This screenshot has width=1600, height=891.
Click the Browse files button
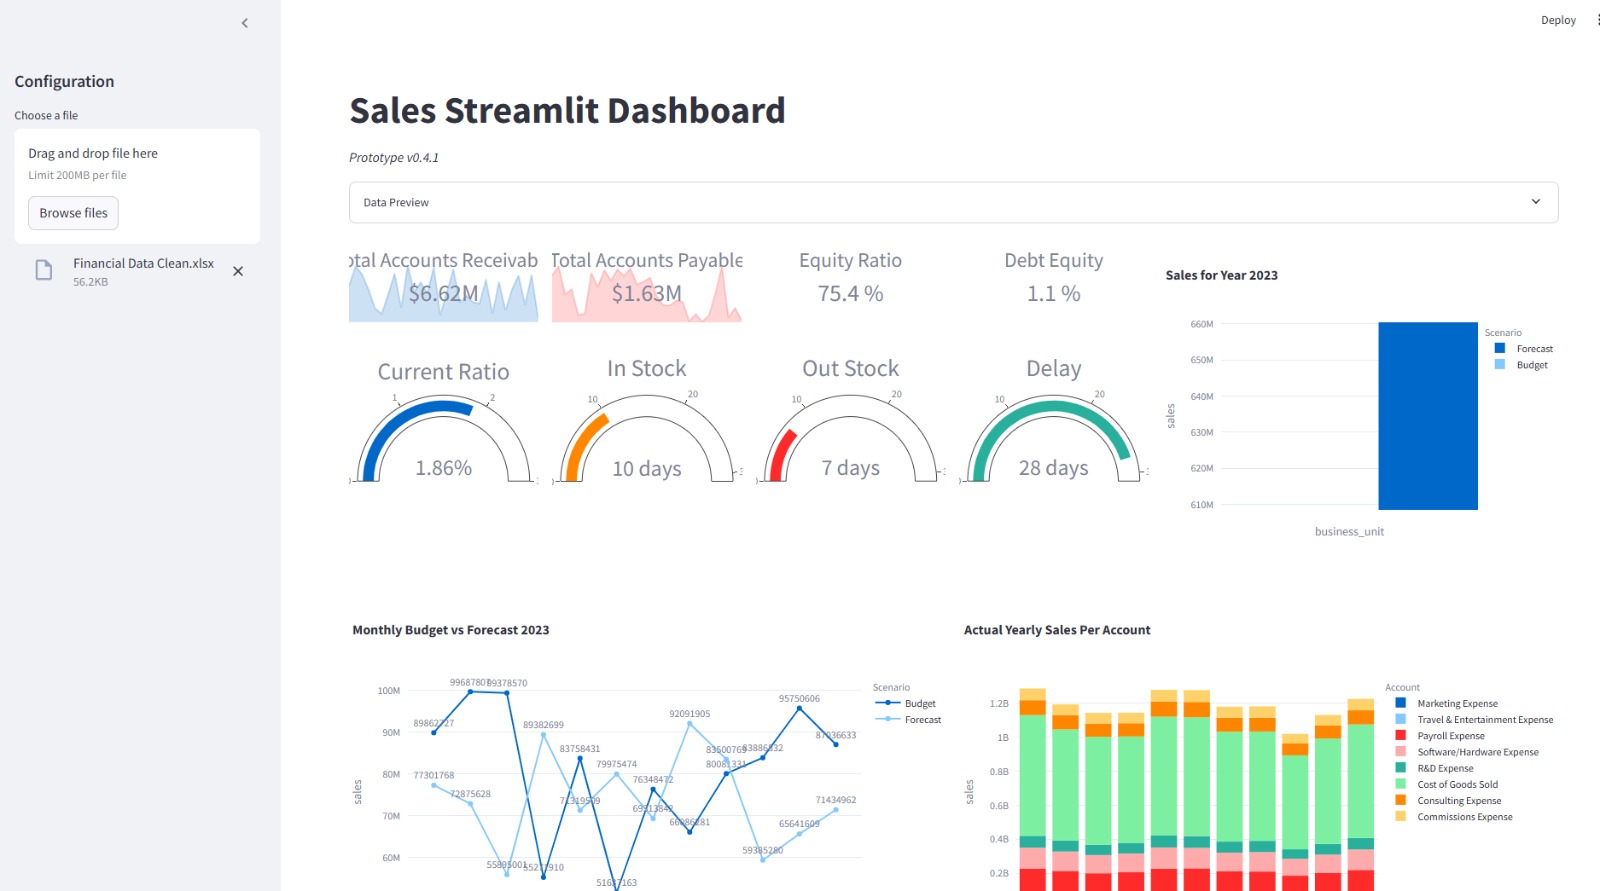(73, 213)
